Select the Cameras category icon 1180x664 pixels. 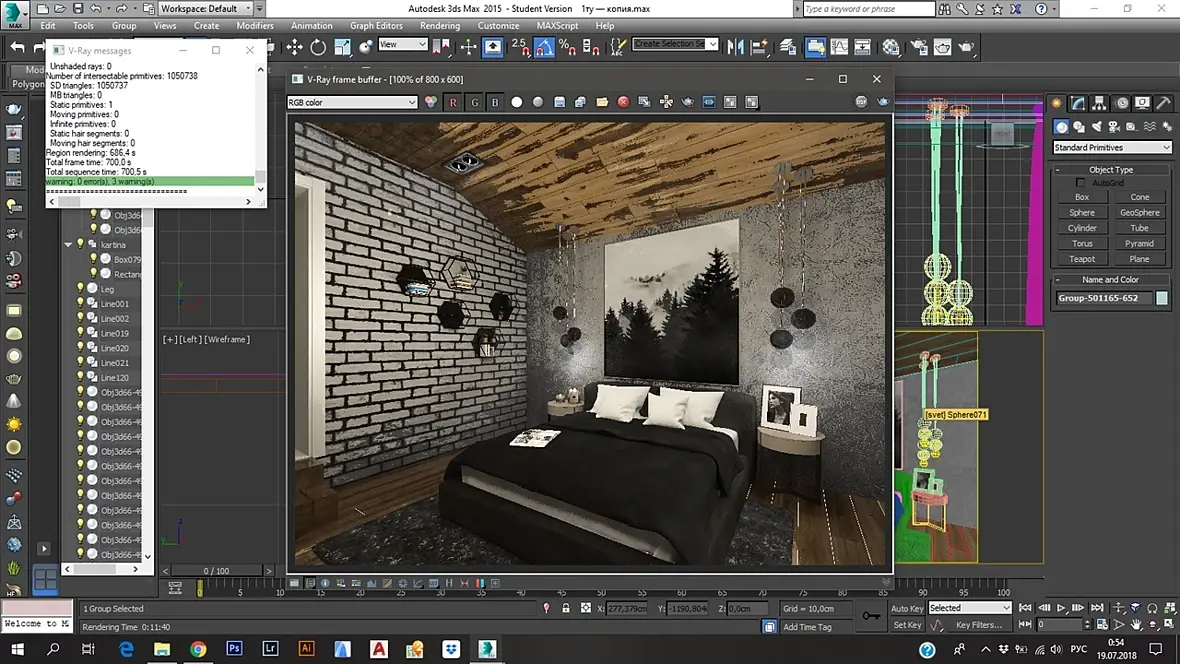point(1113,127)
